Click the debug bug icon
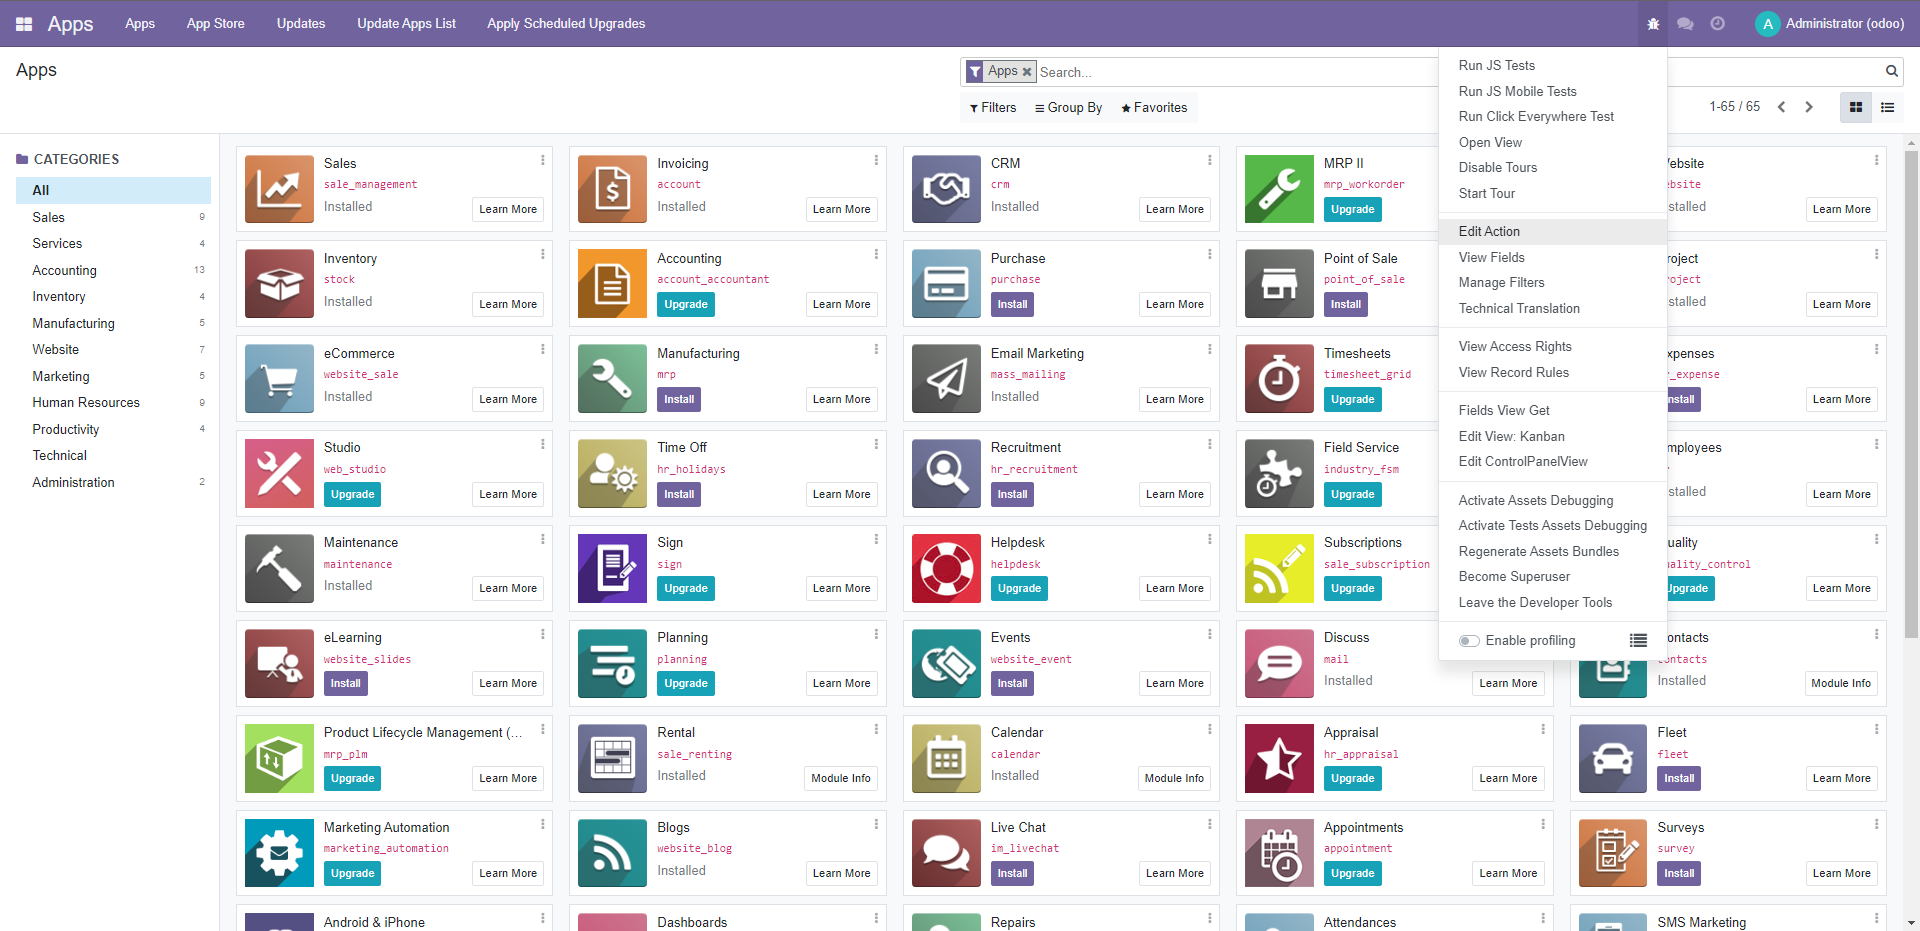 [x=1653, y=23]
